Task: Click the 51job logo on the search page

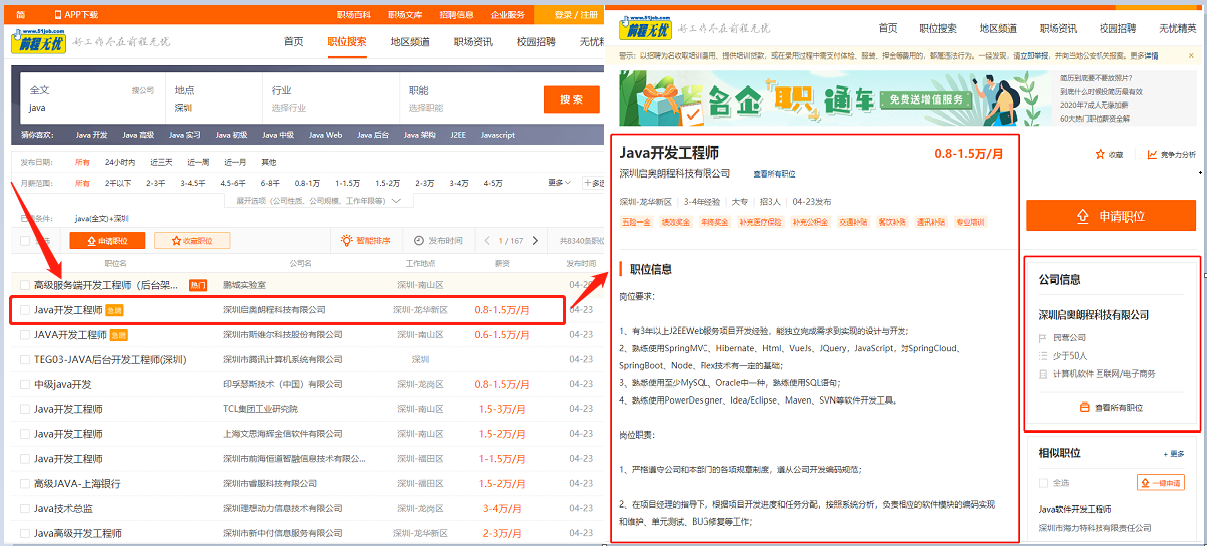Action: click(38, 41)
